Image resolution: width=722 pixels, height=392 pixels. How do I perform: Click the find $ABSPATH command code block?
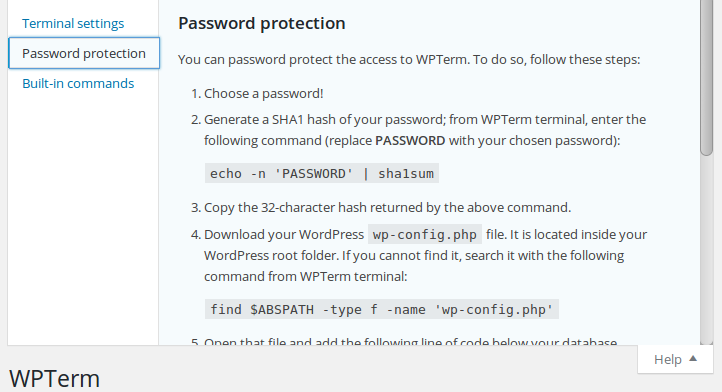click(x=381, y=309)
